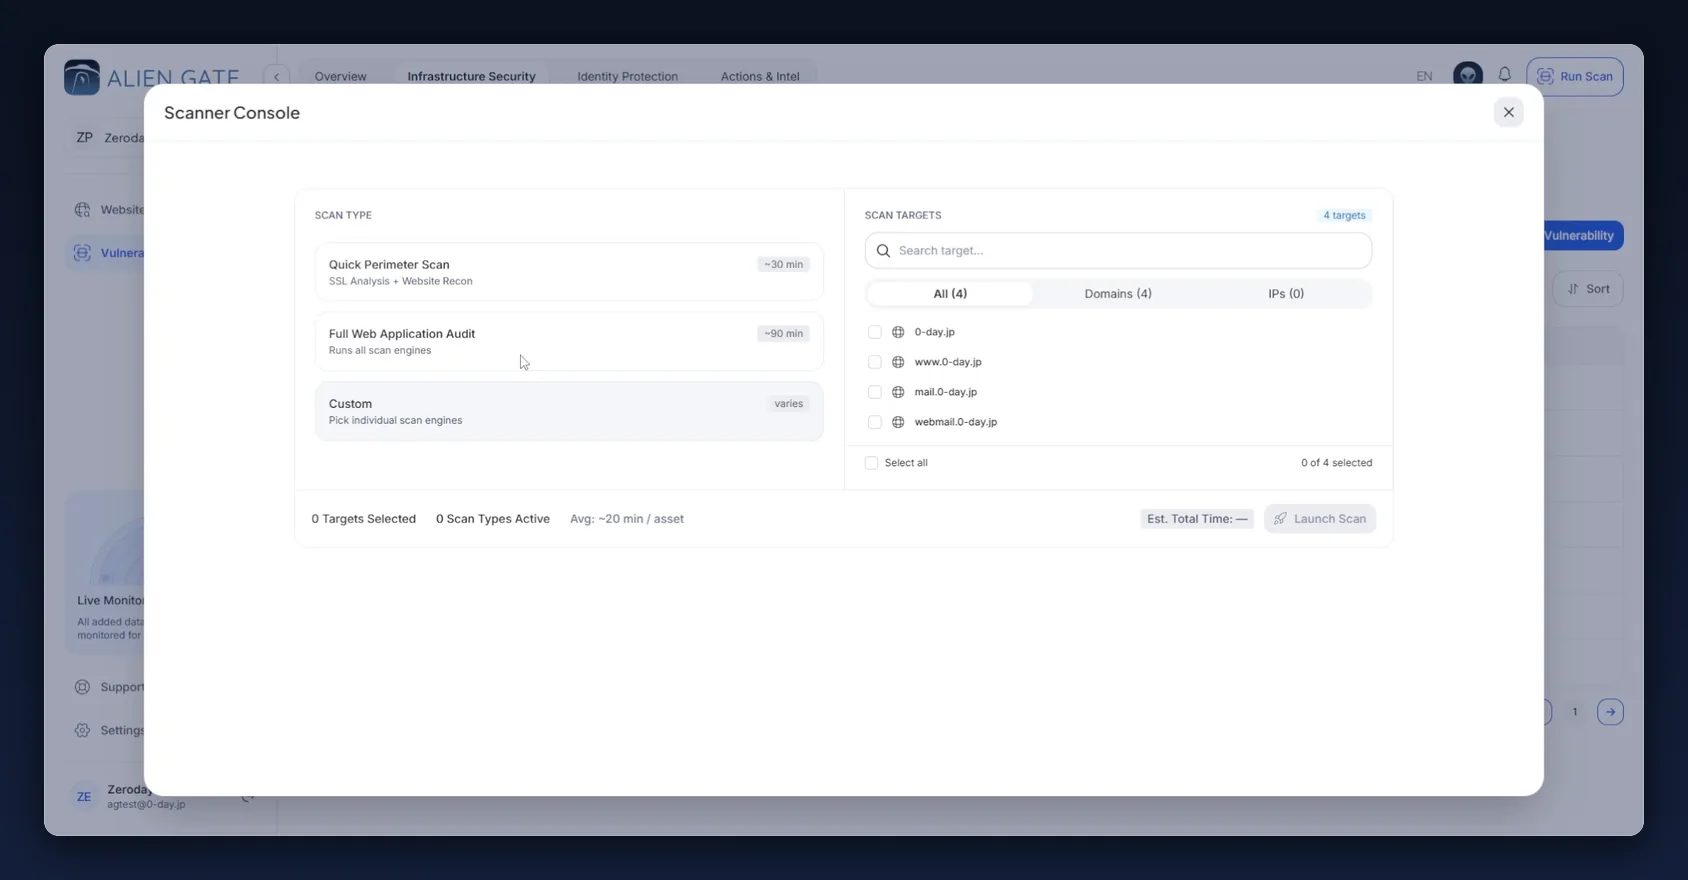1688x880 pixels.
Task: Click the webmail.0-day.jp target name
Action: click(x=956, y=422)
